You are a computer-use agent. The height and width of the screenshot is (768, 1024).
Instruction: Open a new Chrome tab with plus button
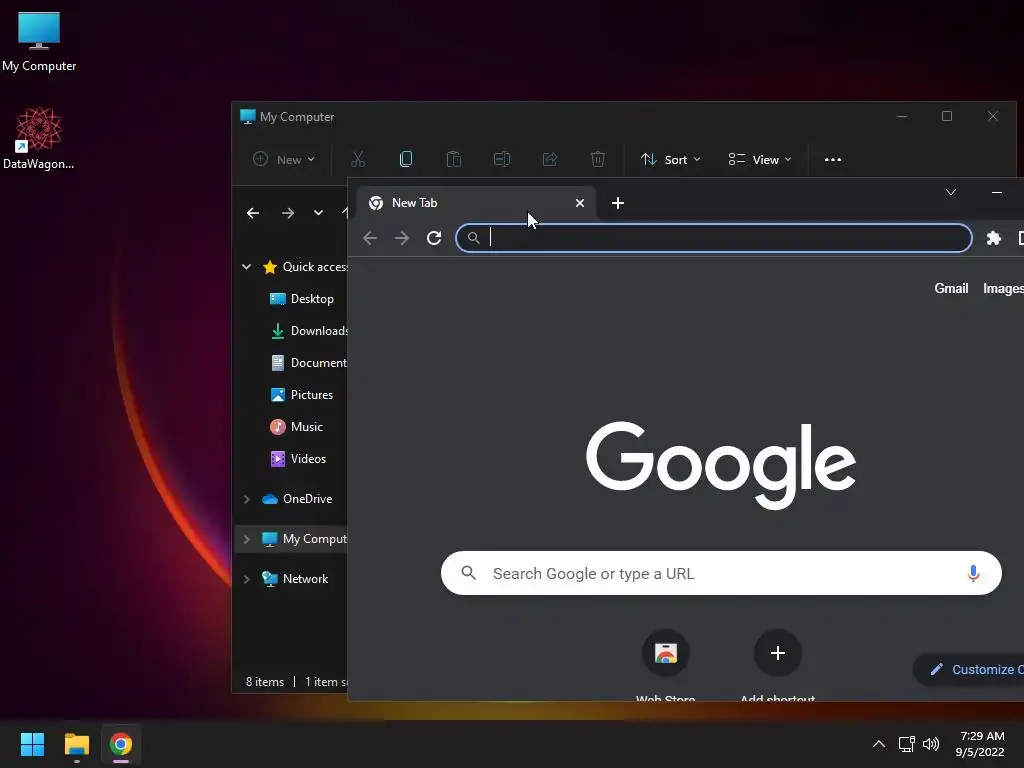click(618, 203)
